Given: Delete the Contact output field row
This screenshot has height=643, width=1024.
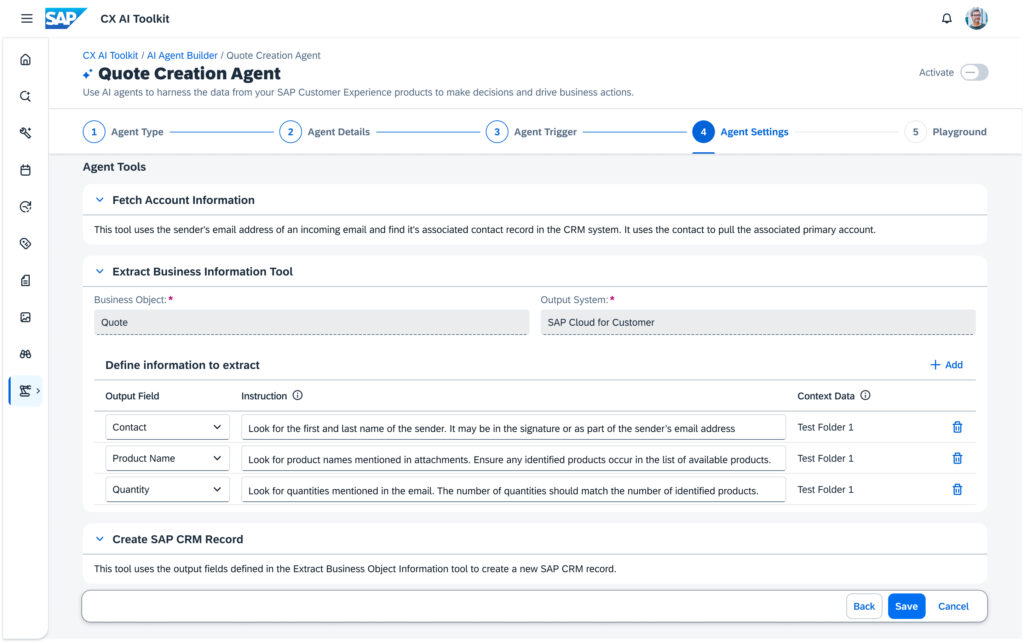Looking at the screenshot, I should click(957, 427).
